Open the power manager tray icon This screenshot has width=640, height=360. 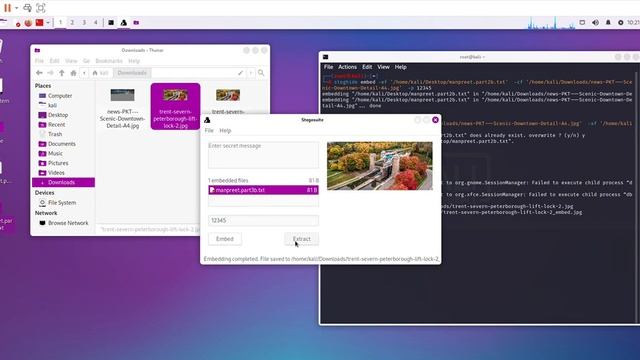tap(620, 22)
